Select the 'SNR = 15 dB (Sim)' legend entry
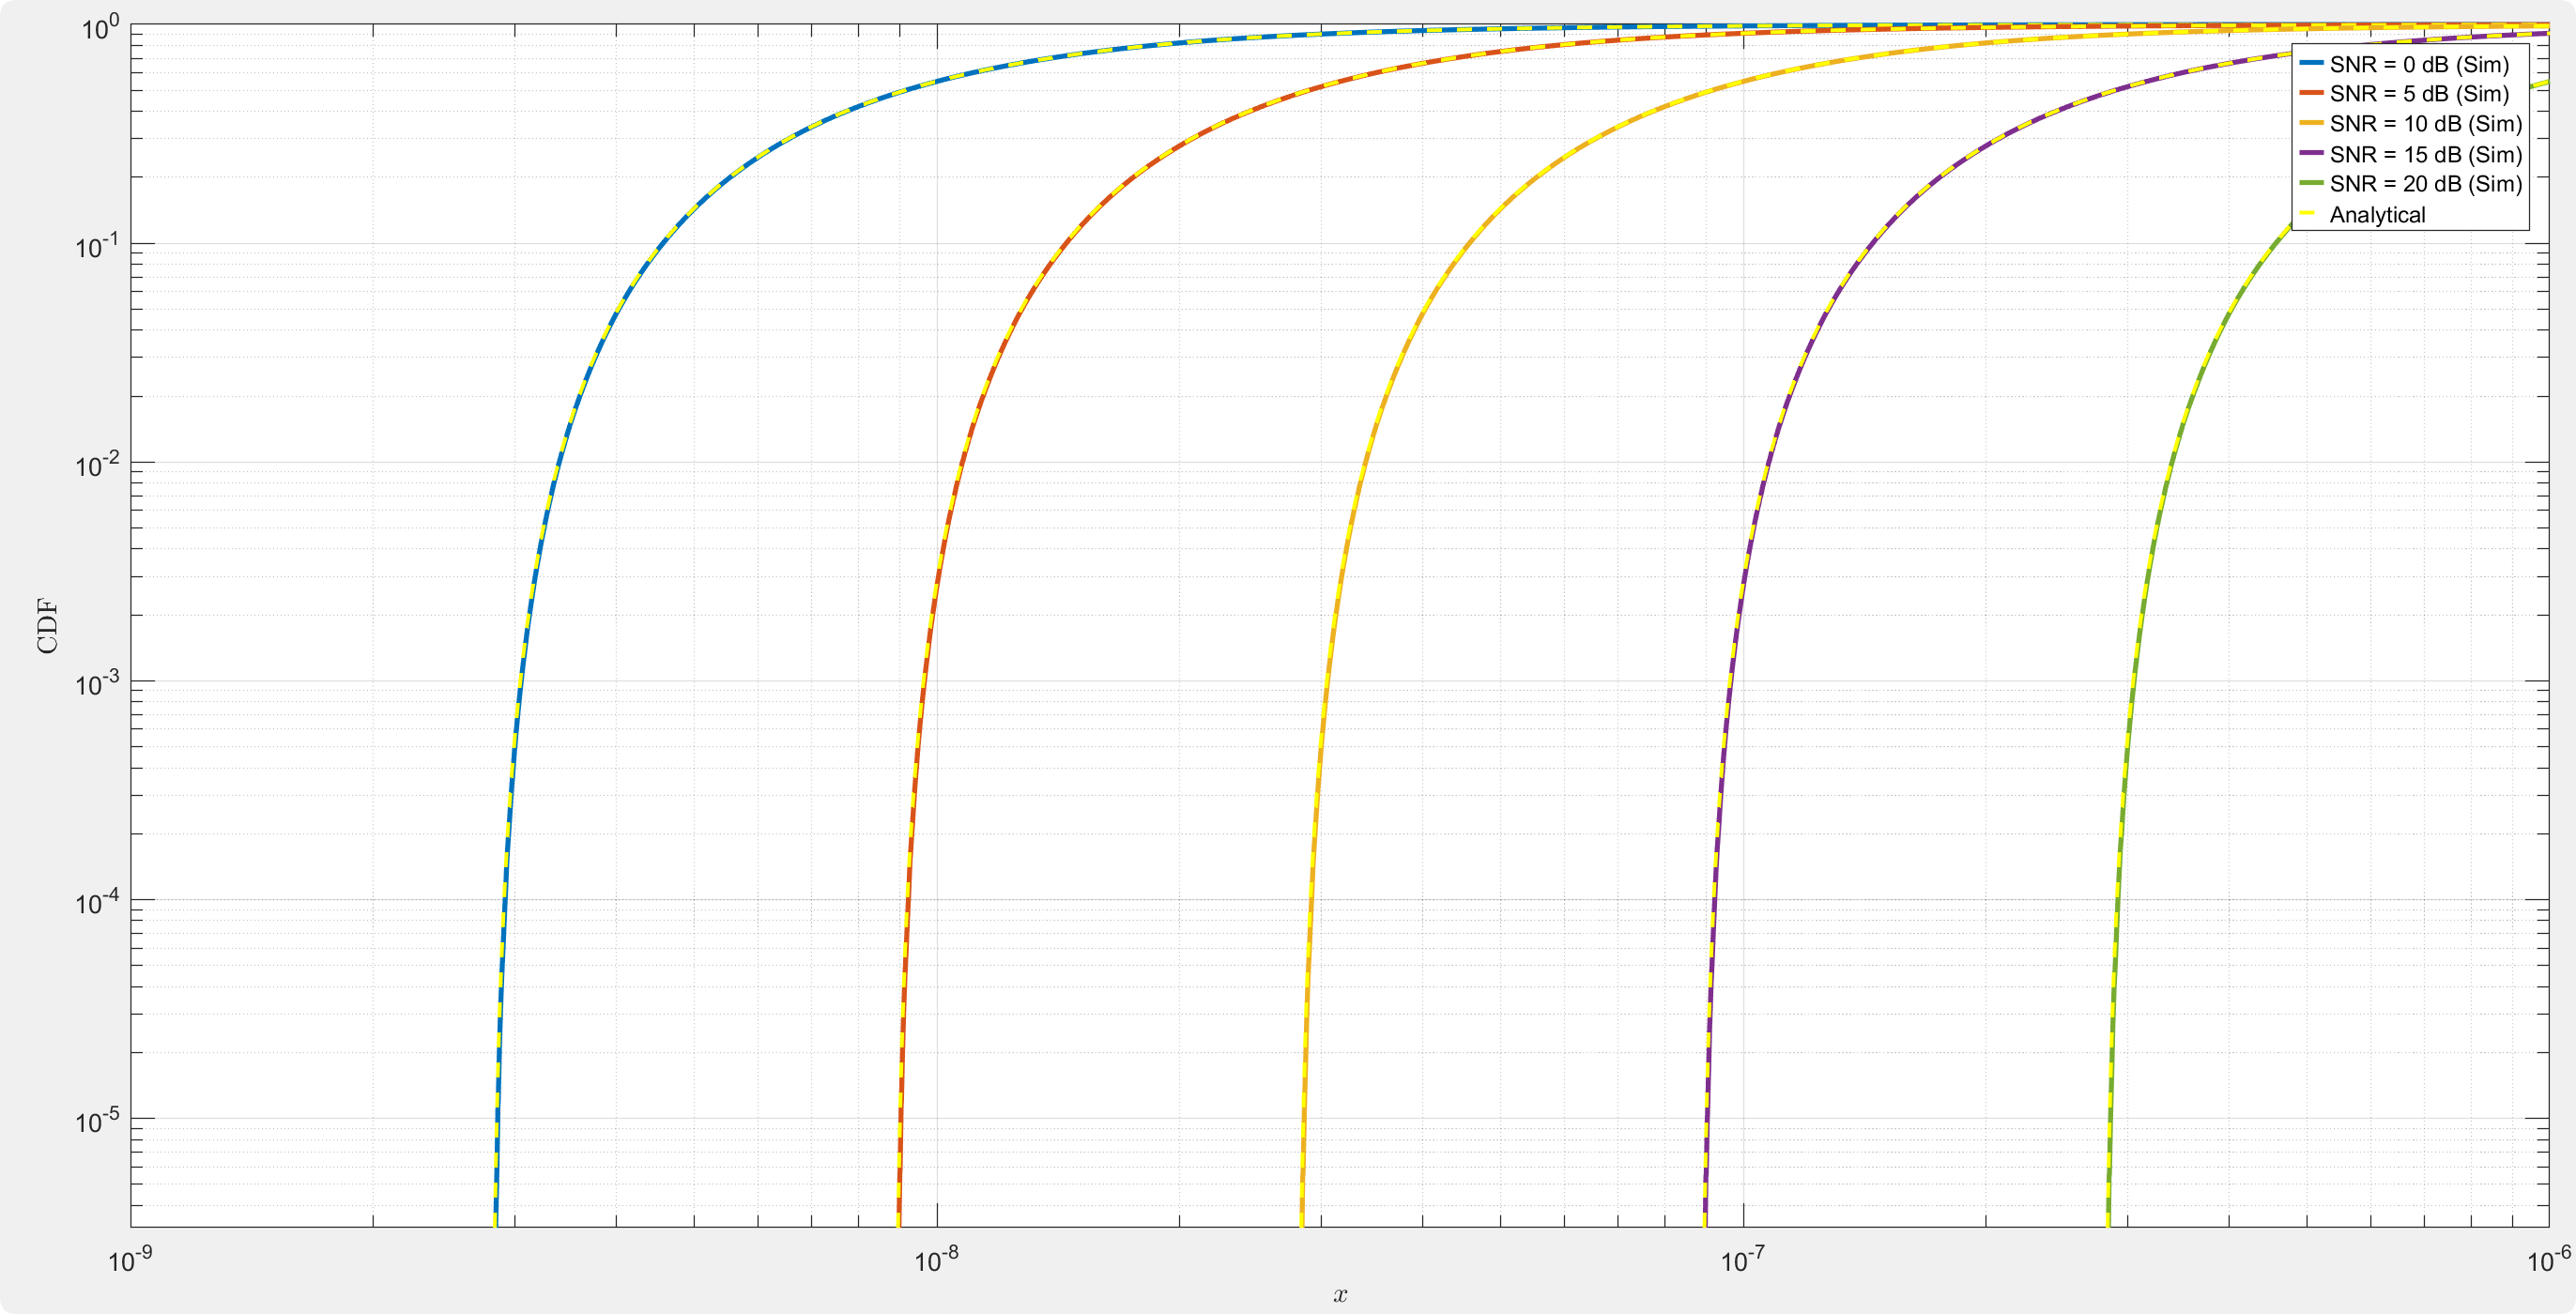The image size is (2576, 1314). coord(2425,155)
